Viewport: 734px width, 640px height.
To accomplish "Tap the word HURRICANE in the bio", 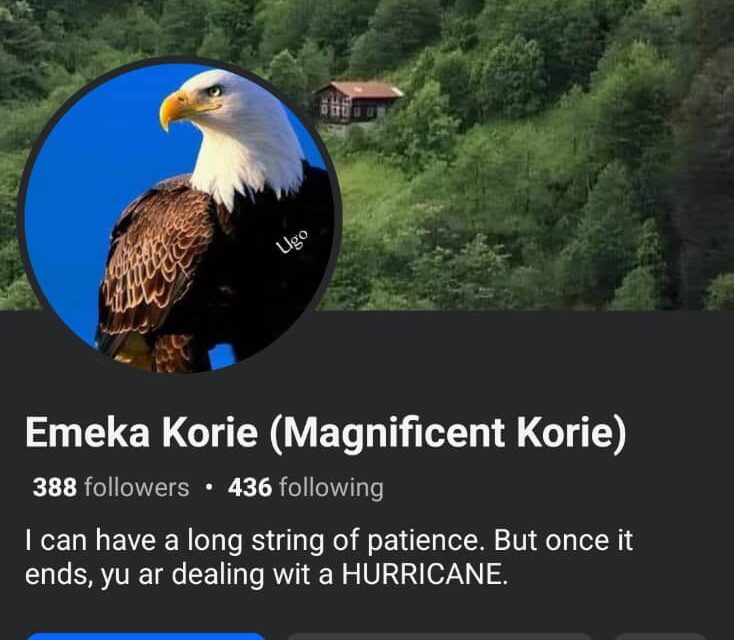I will coord(425,574).
